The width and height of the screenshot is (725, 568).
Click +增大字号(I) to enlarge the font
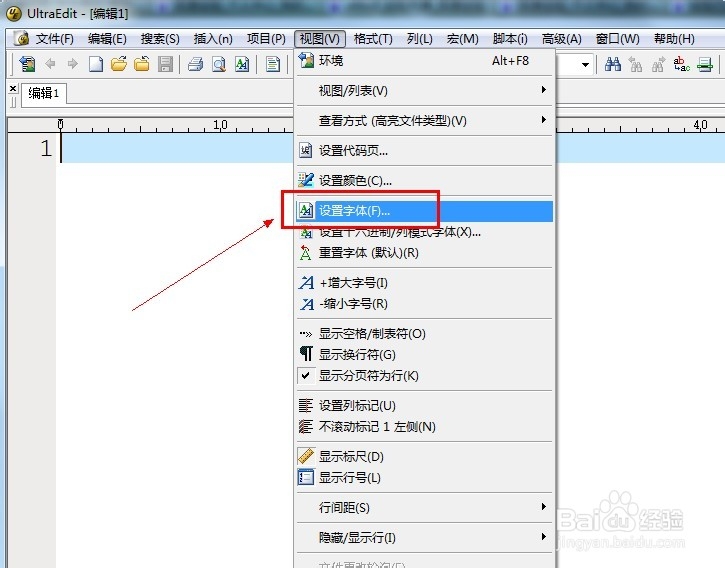coord(424,283)
